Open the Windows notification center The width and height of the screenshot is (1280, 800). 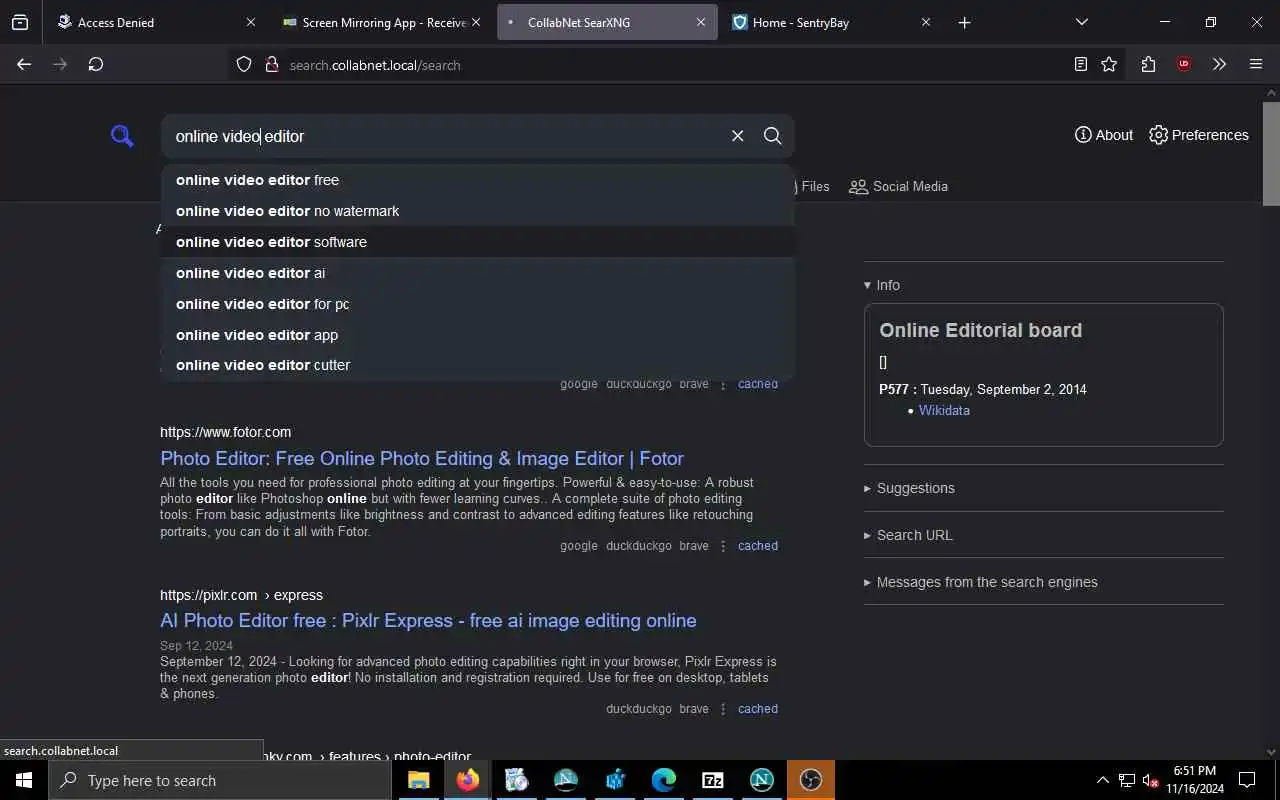[x=1247, y=780]
